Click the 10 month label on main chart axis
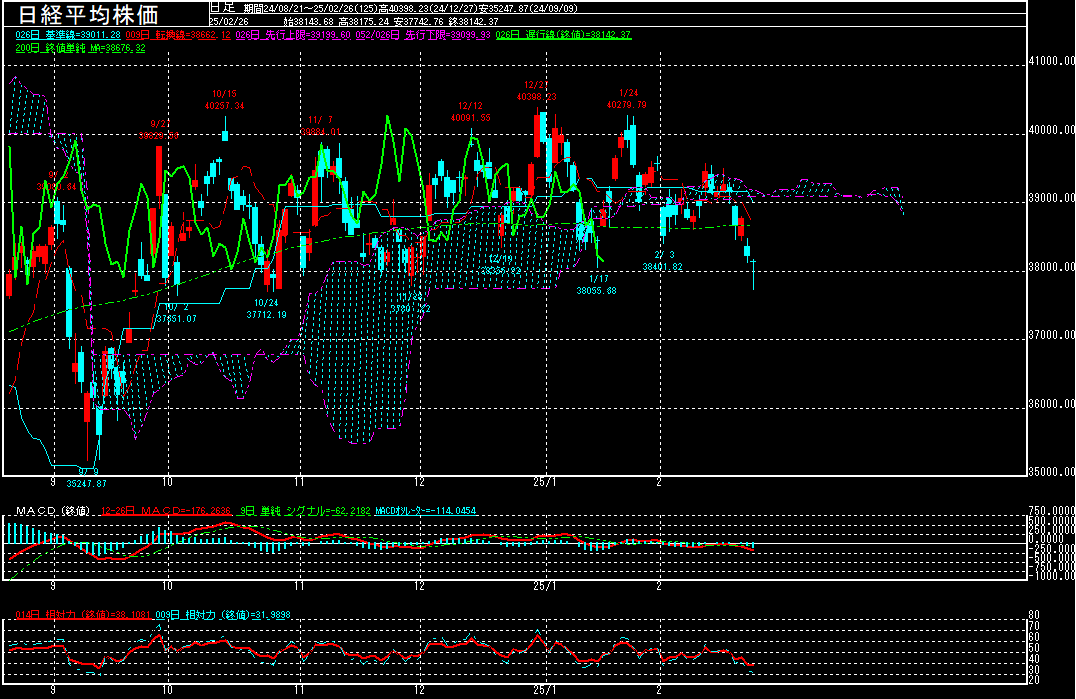 (x=167, y=482)
